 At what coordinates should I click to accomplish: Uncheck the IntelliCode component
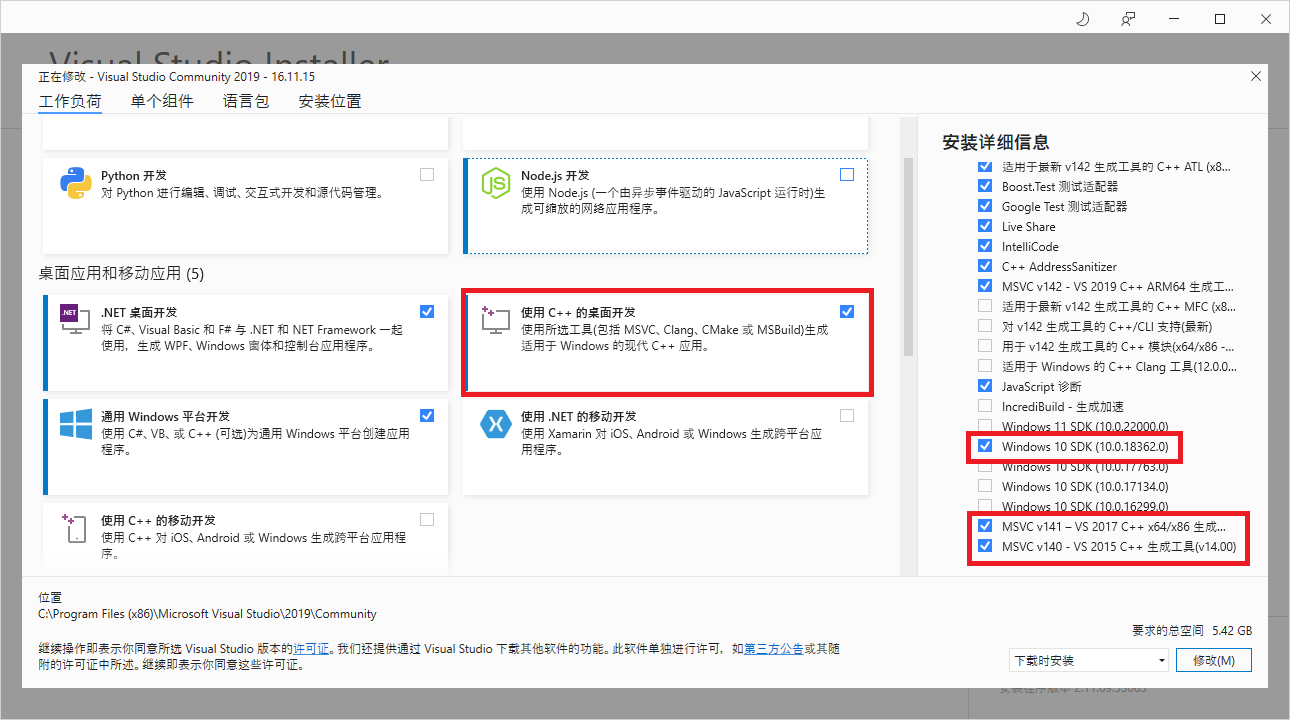[x=985, y=246]
